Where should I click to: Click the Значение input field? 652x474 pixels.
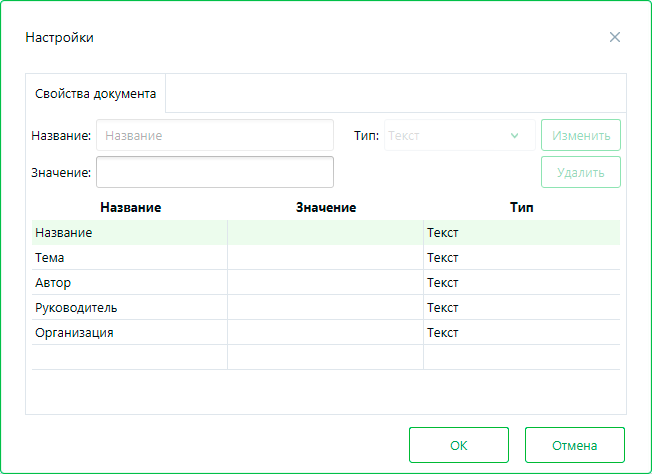click(x=214, y=172)
